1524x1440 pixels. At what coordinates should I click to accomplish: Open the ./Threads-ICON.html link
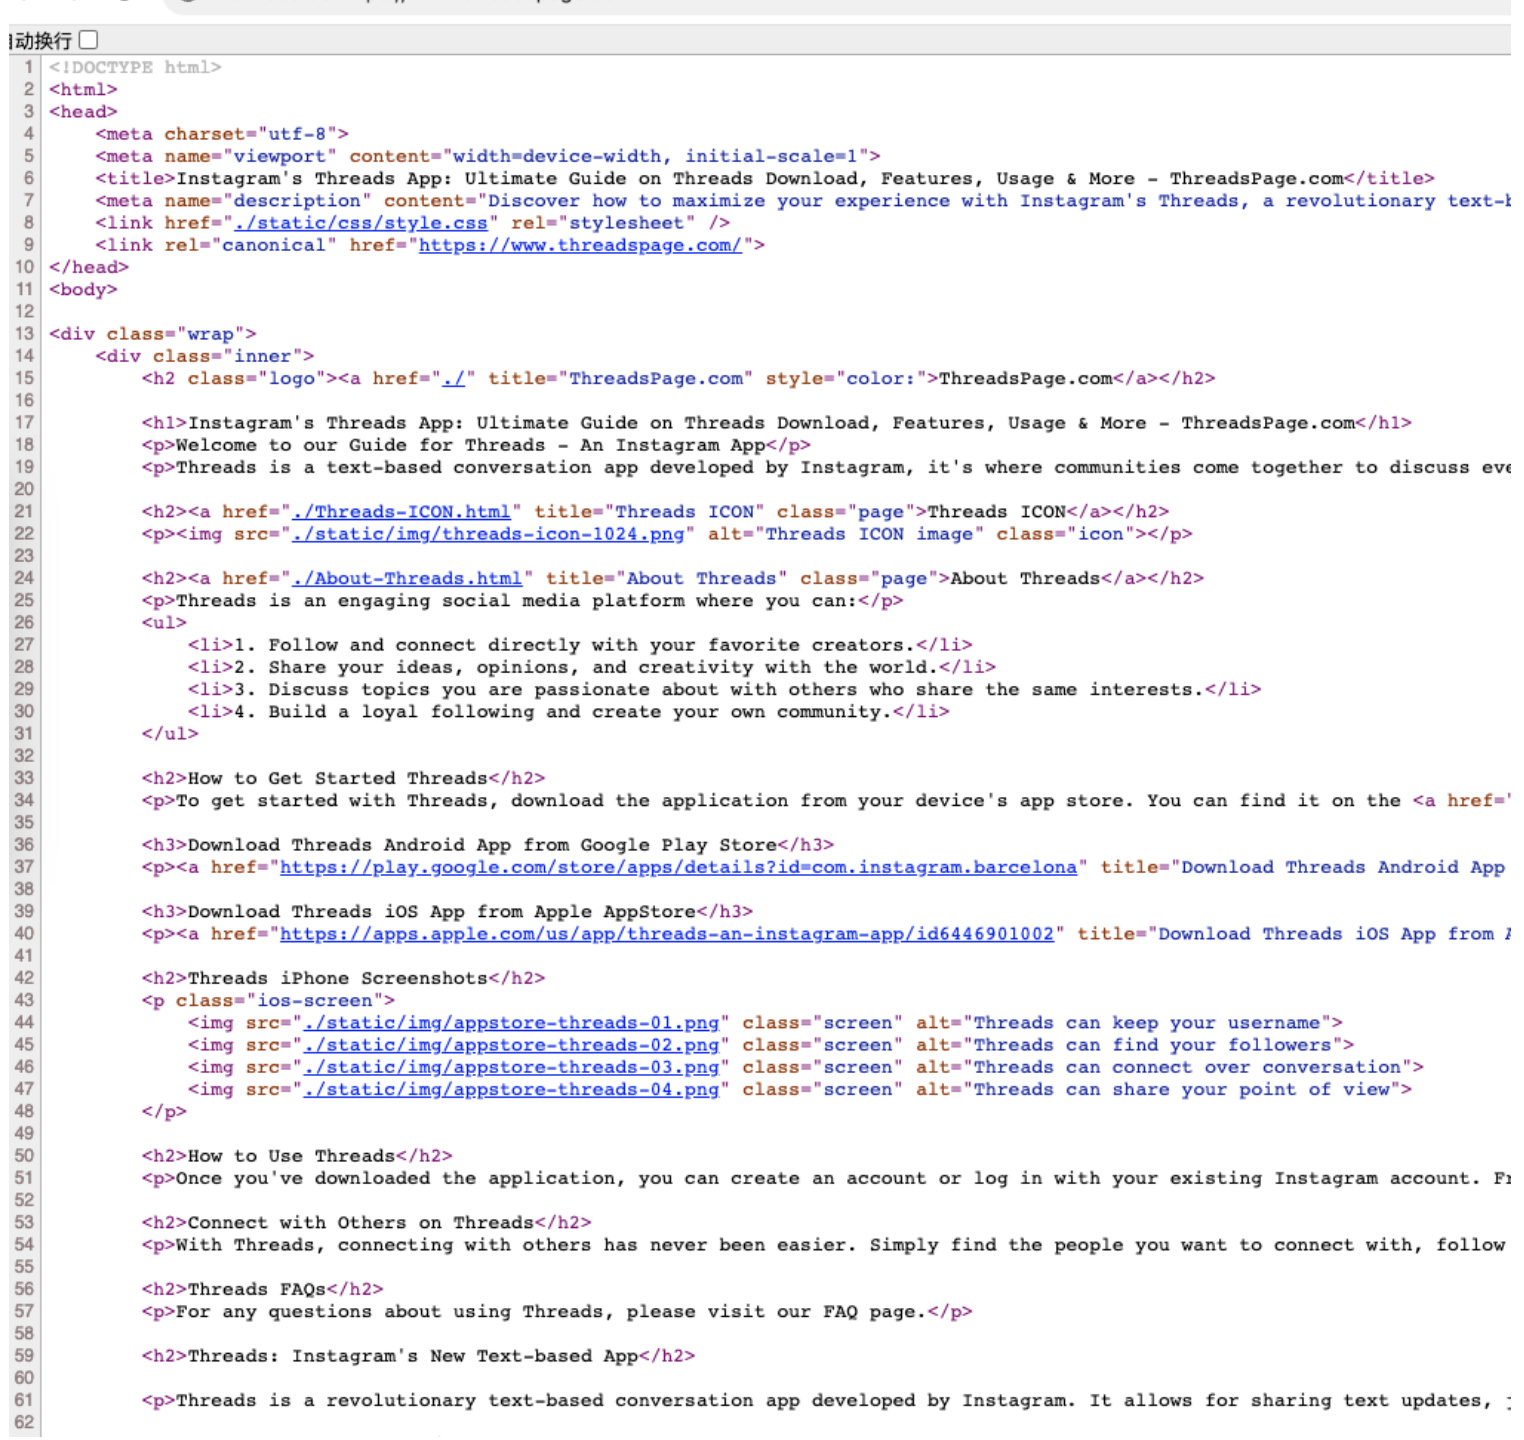coord(401,512)
